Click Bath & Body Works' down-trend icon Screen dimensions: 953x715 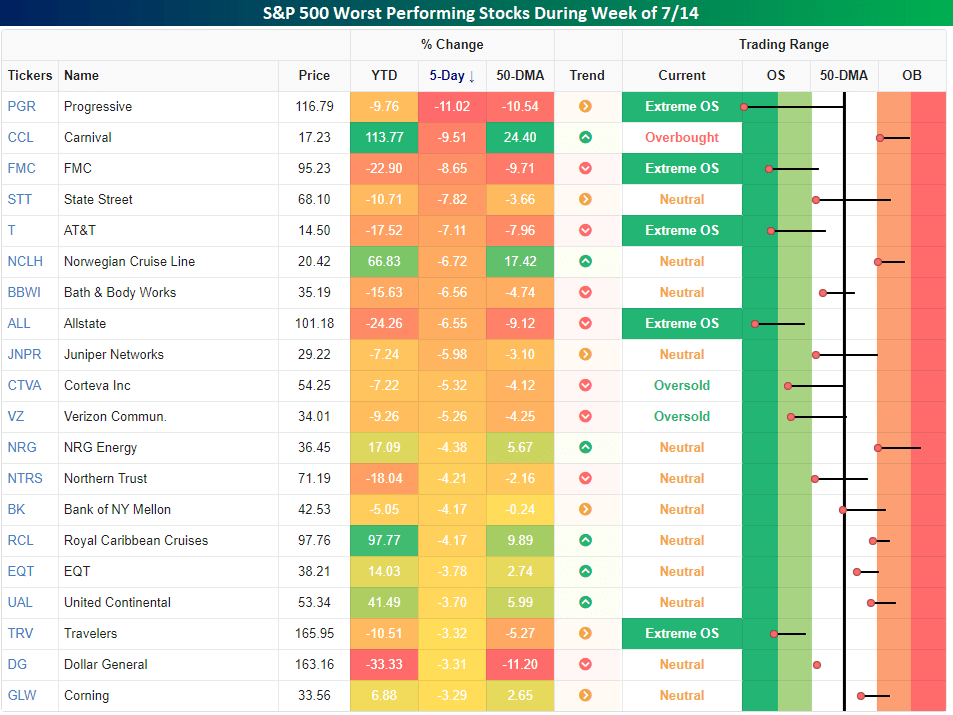pos(586,292)
